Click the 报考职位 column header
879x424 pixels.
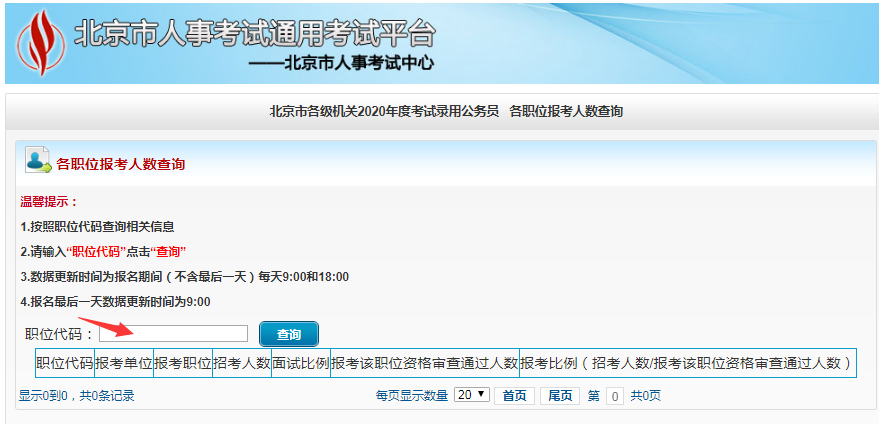pos(183,363)
